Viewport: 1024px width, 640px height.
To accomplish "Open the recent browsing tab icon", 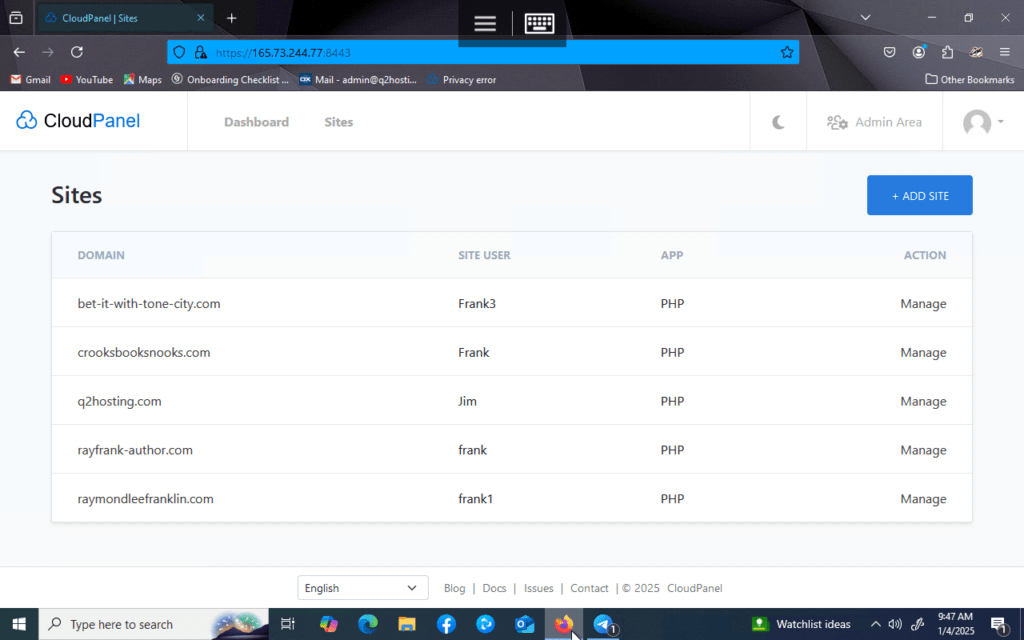I will coord(16,18).
